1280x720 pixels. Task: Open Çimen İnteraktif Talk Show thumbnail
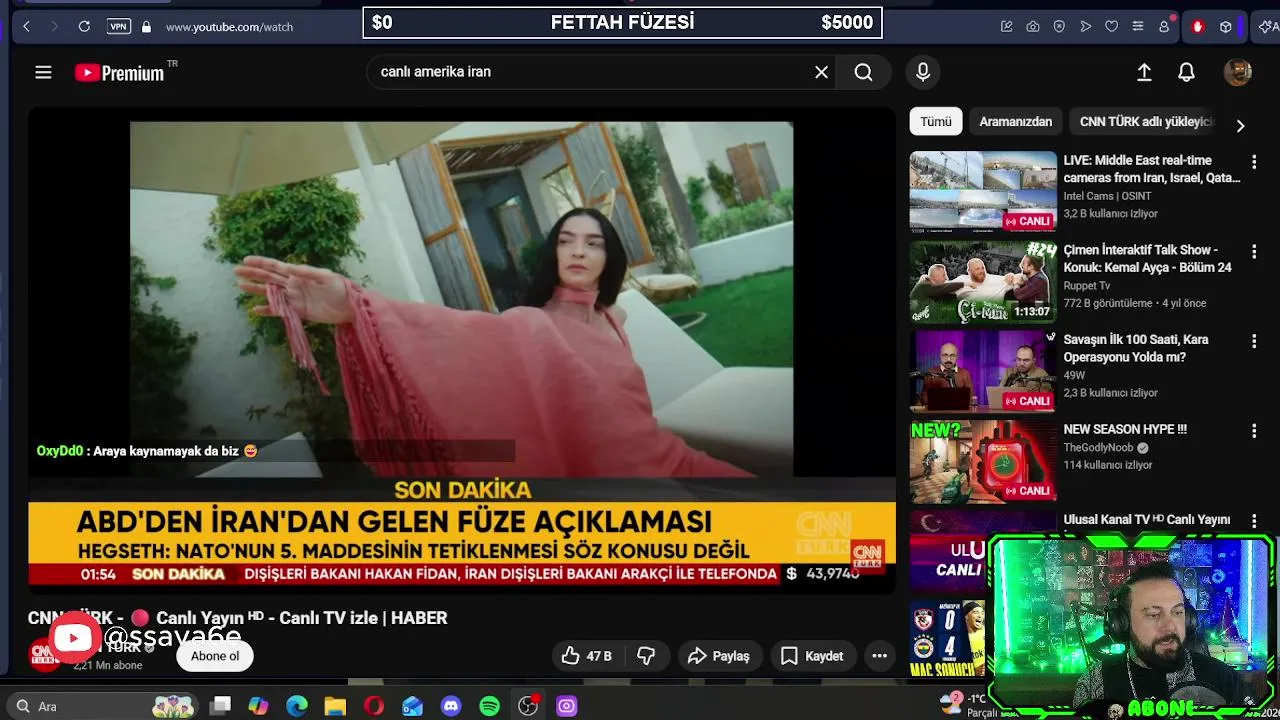[x=983, y=282]
